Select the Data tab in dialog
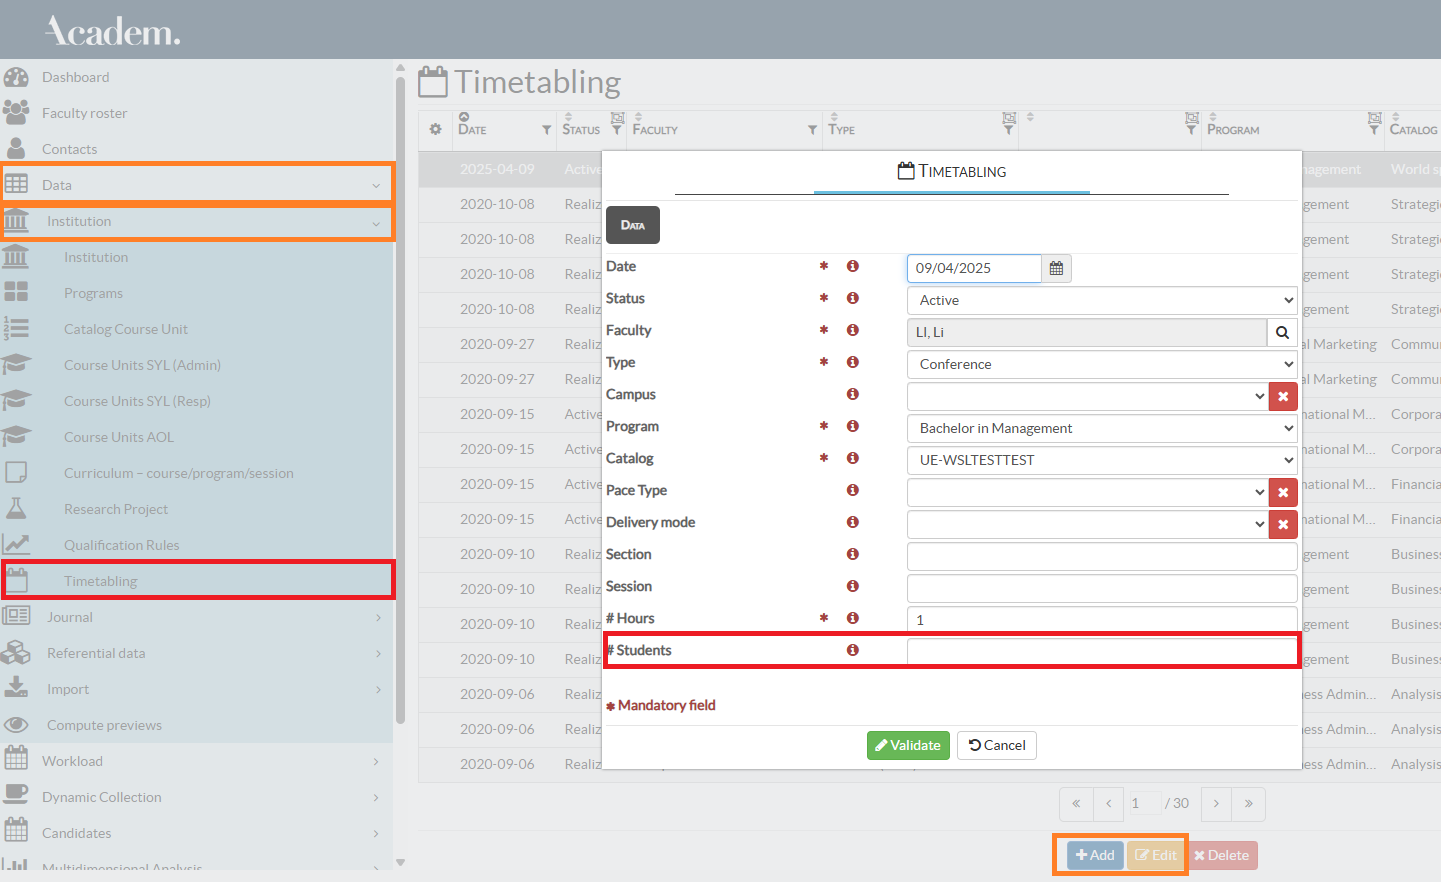This screenshot has width=1441, height=882. 632,225
